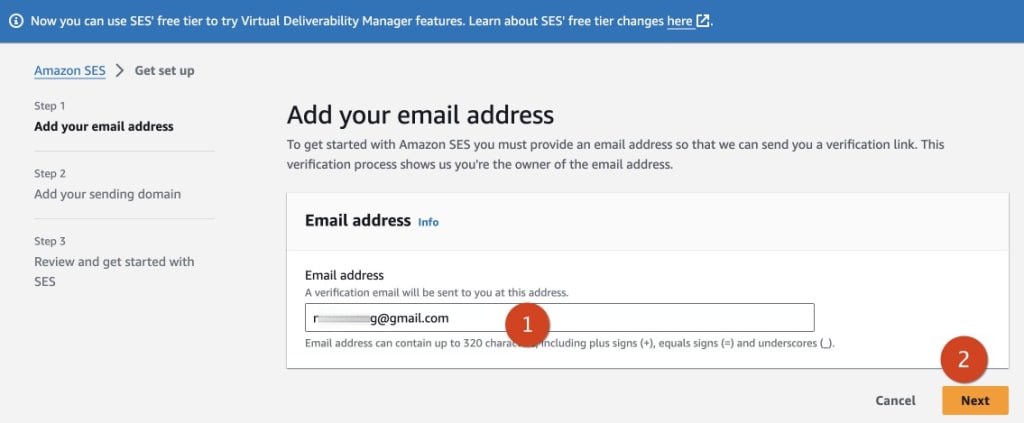
Task: Click the Email address panel header
Action: pyautogui.click(x=647, y=221)
